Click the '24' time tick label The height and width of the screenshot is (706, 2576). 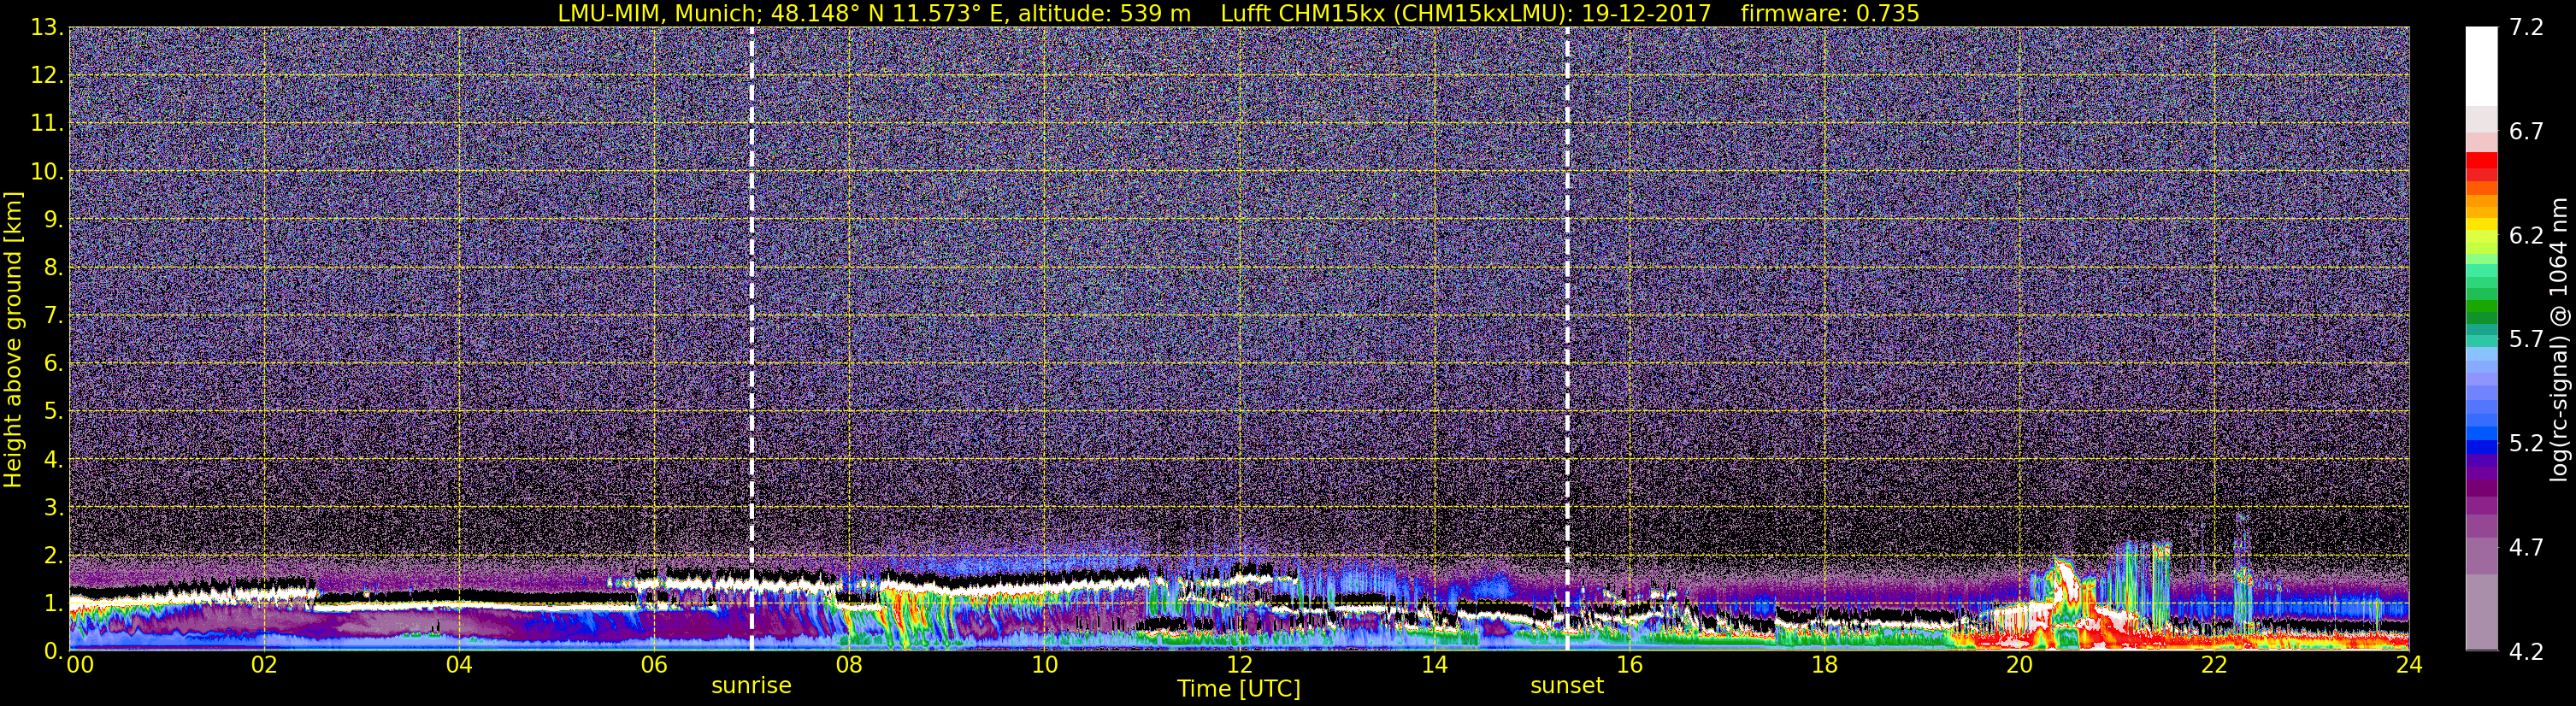2409,665
